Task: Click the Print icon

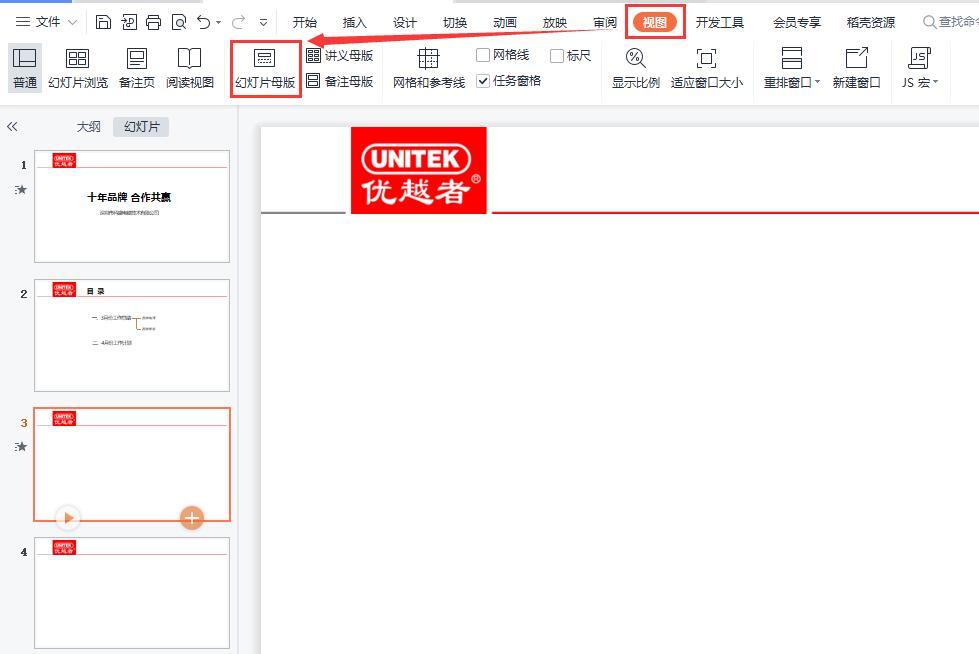Action: pos(153,22)
